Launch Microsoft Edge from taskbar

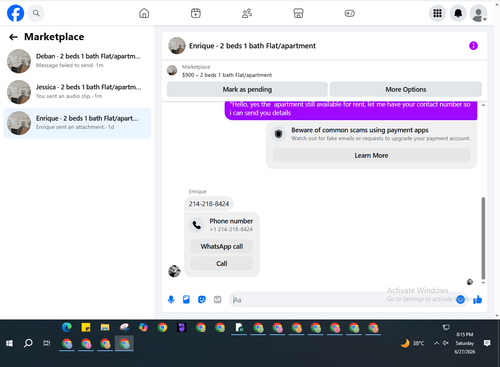tap(67, 328)
